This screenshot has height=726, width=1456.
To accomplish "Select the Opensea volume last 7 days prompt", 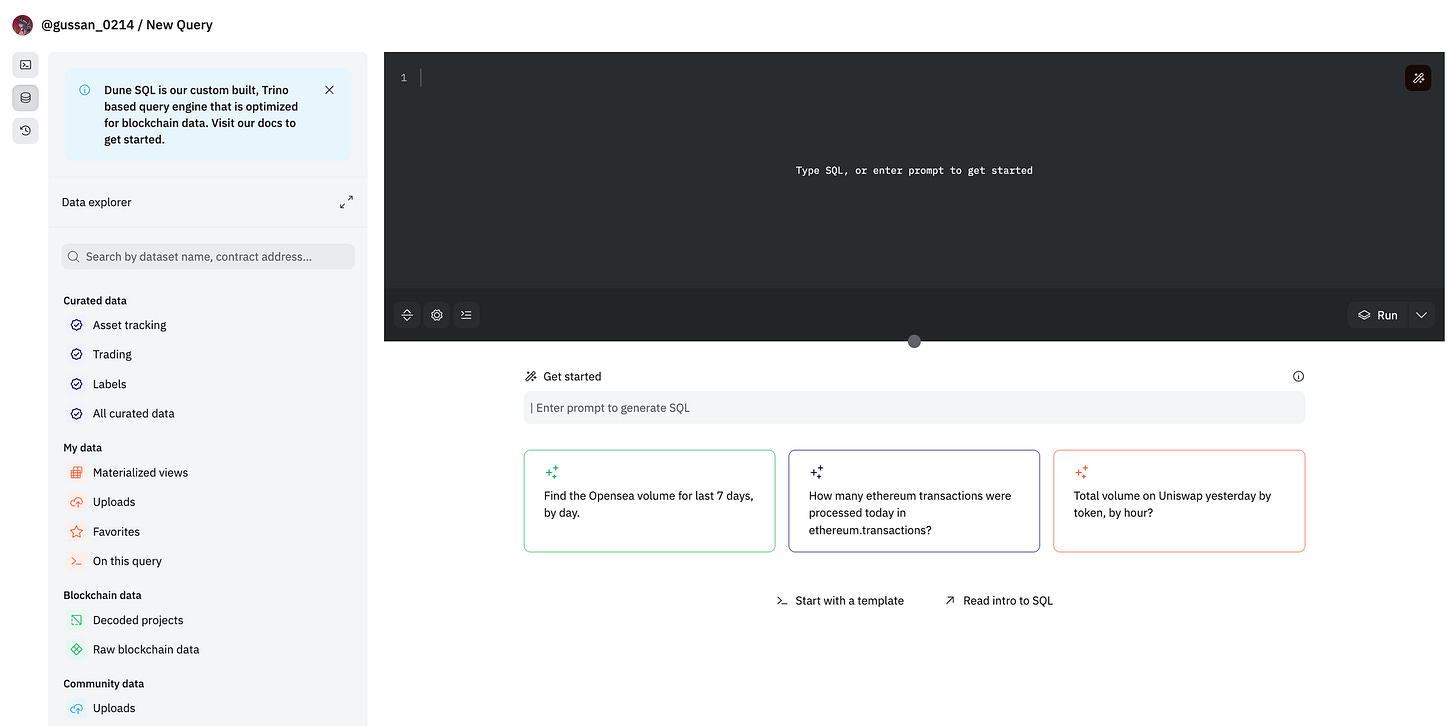I will click(650, 501).
